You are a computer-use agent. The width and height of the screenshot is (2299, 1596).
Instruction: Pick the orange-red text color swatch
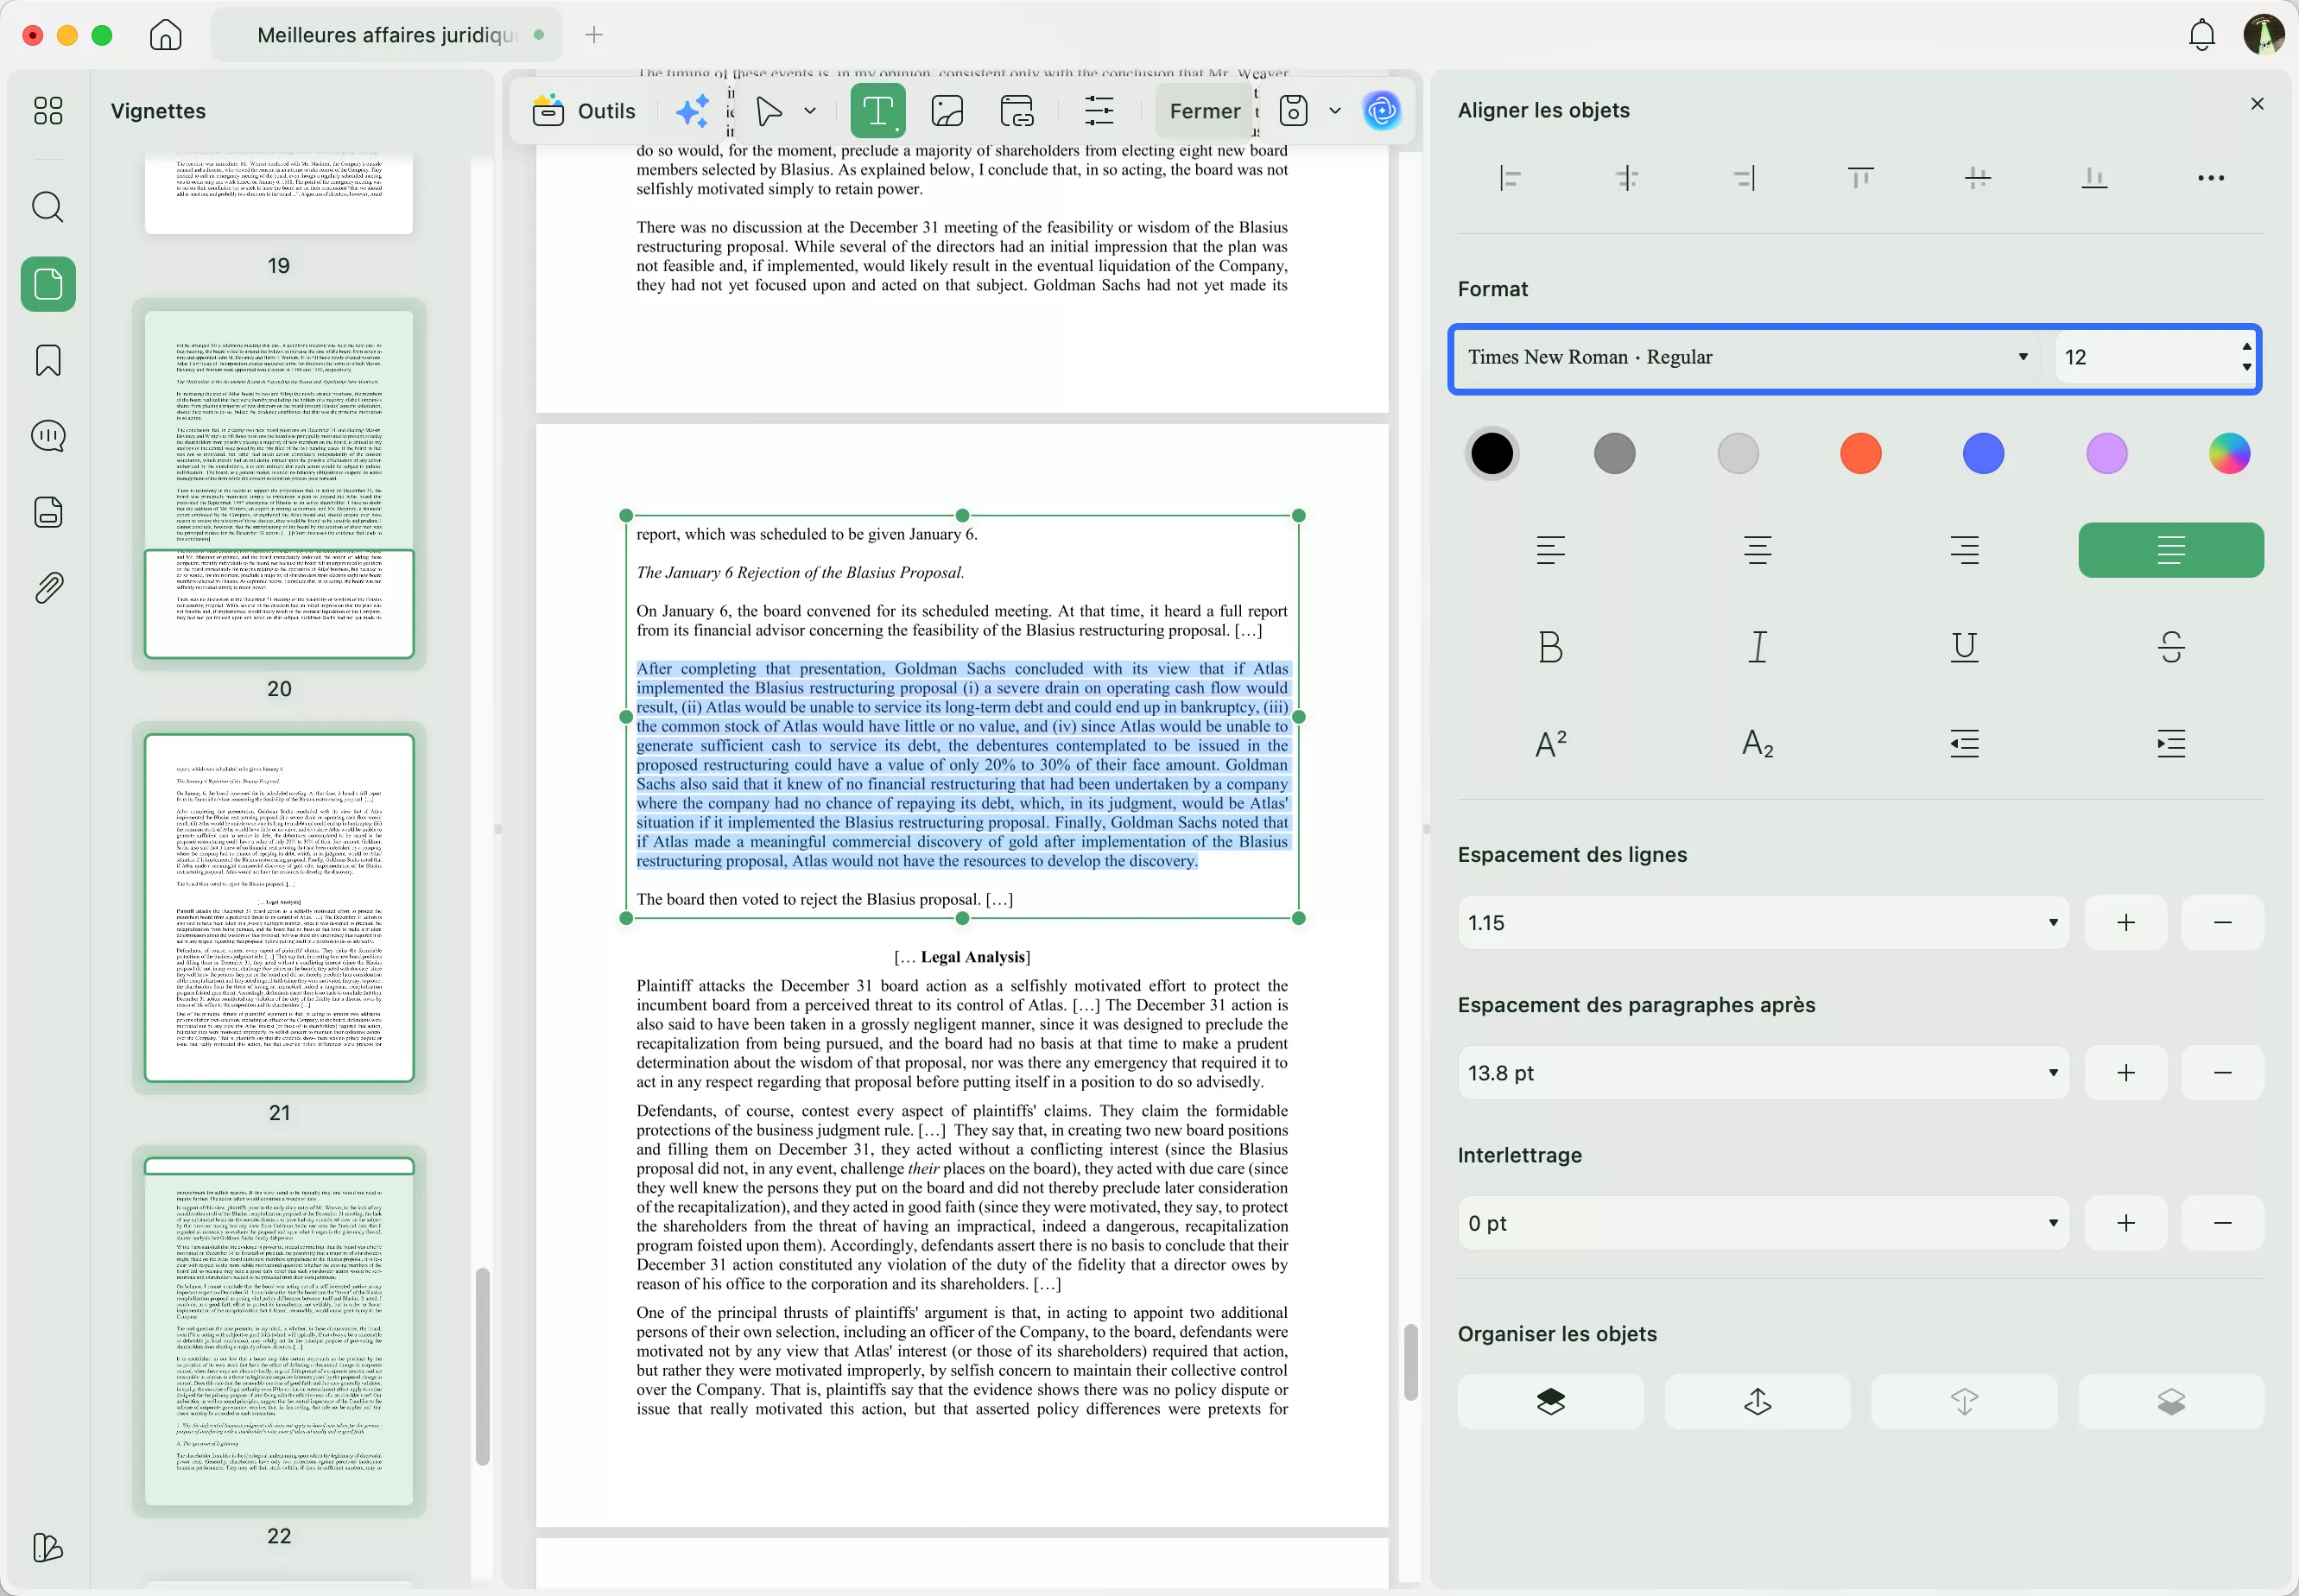pos(1860,454)
